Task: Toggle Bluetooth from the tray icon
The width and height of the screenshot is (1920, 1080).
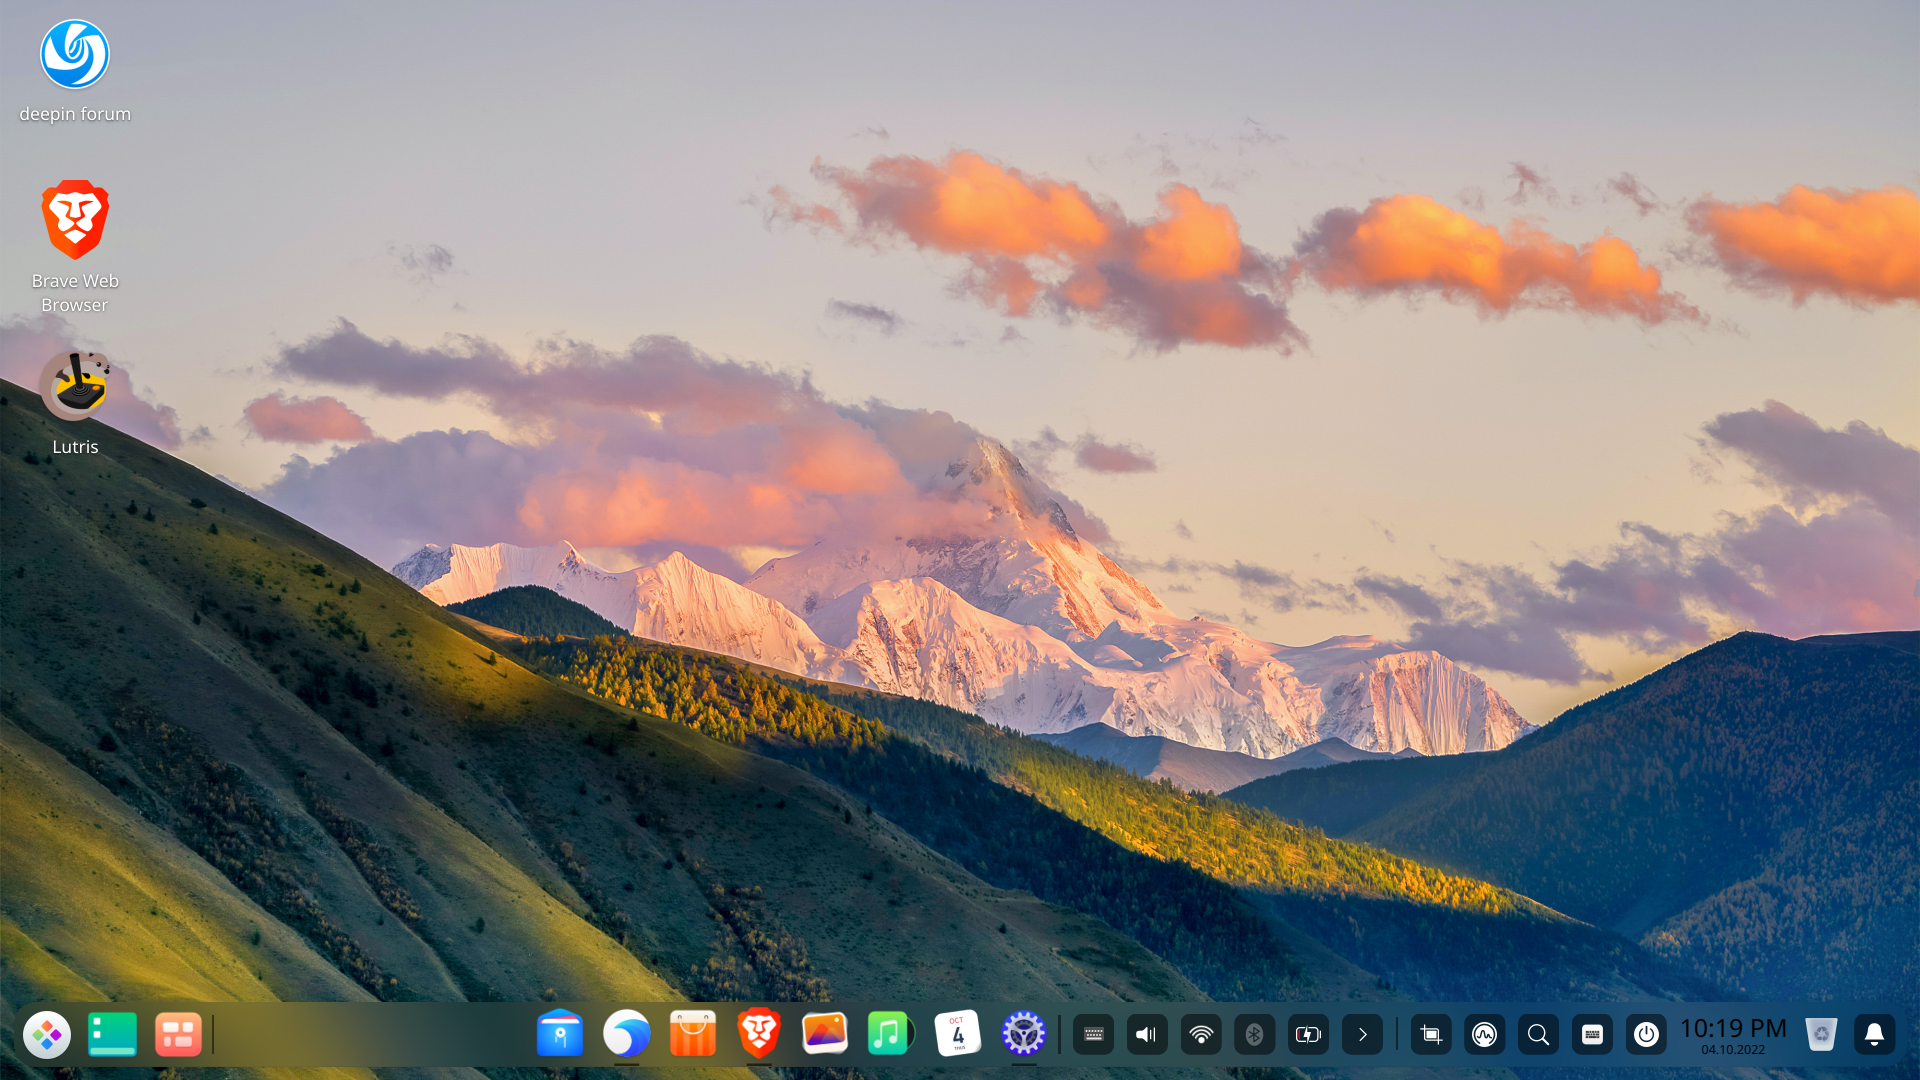Action: click(x=1254, y=1035)
